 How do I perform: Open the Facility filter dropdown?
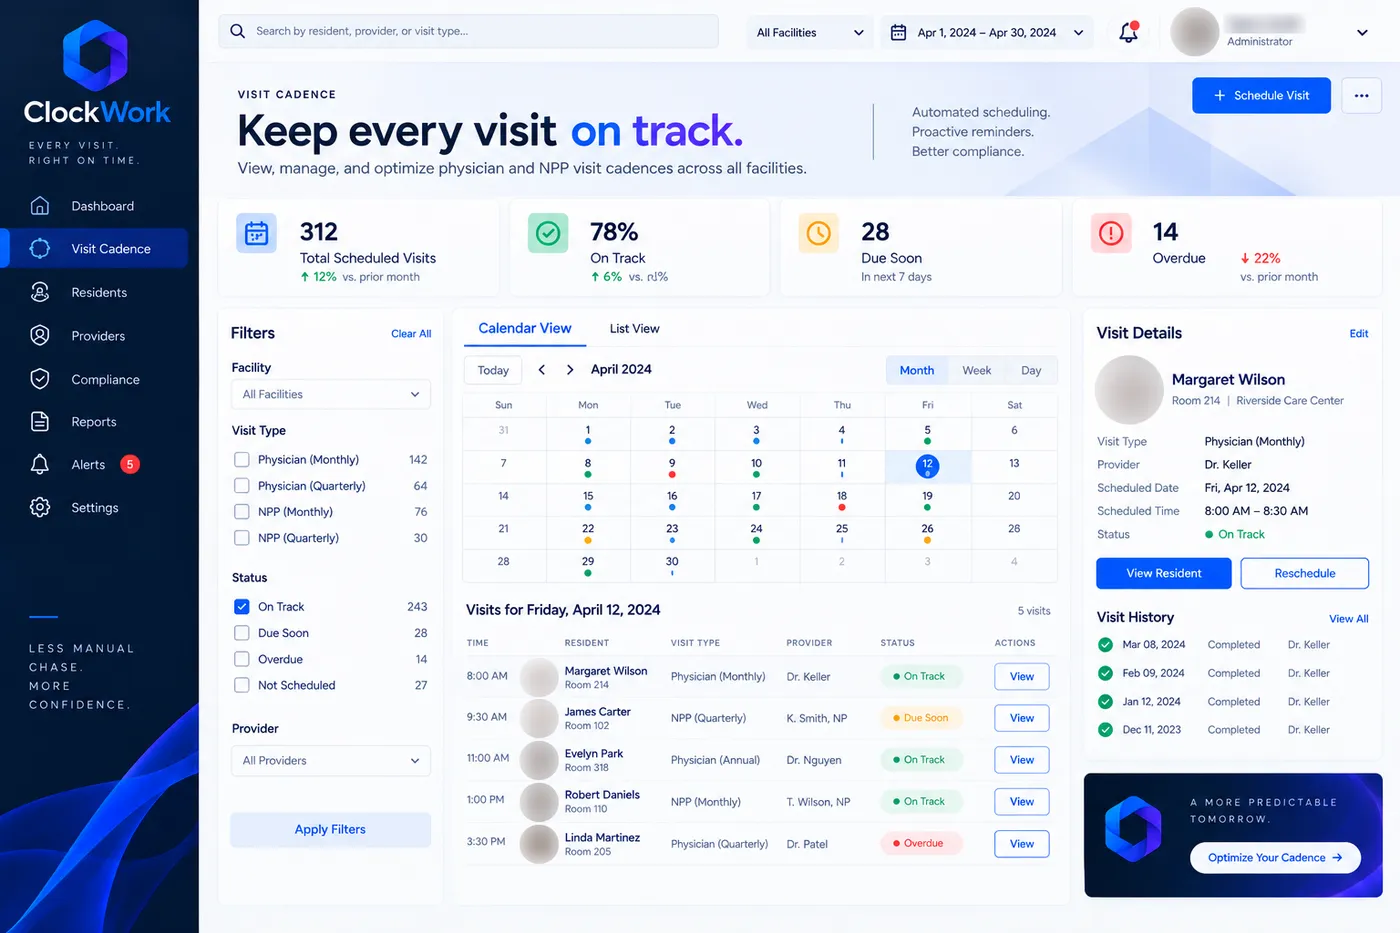331,394
